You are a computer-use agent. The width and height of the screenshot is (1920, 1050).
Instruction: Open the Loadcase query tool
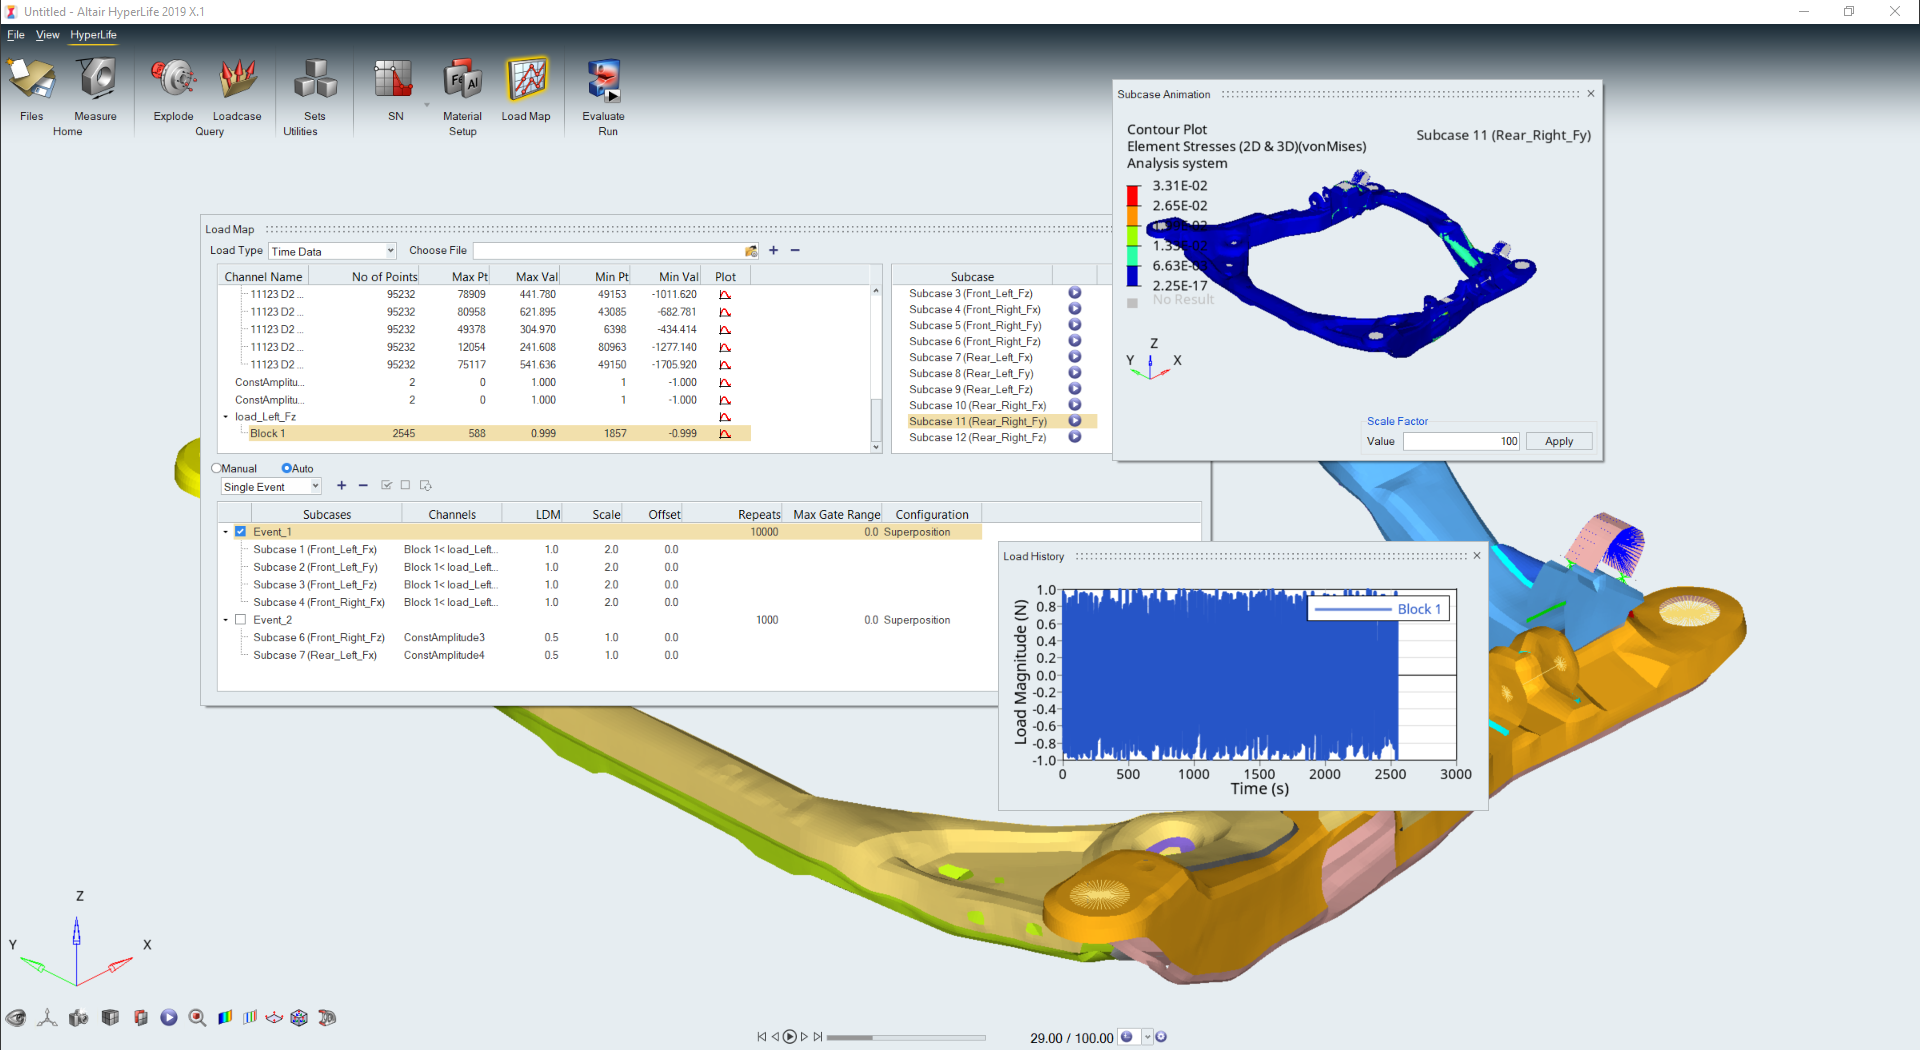[237, 80]
